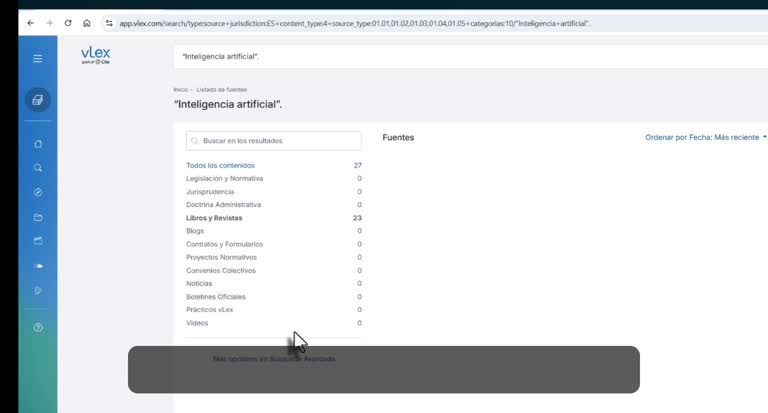Screen dimensions: 768x413
Task: Click the browser address bar URL
Action: point(355,23)
